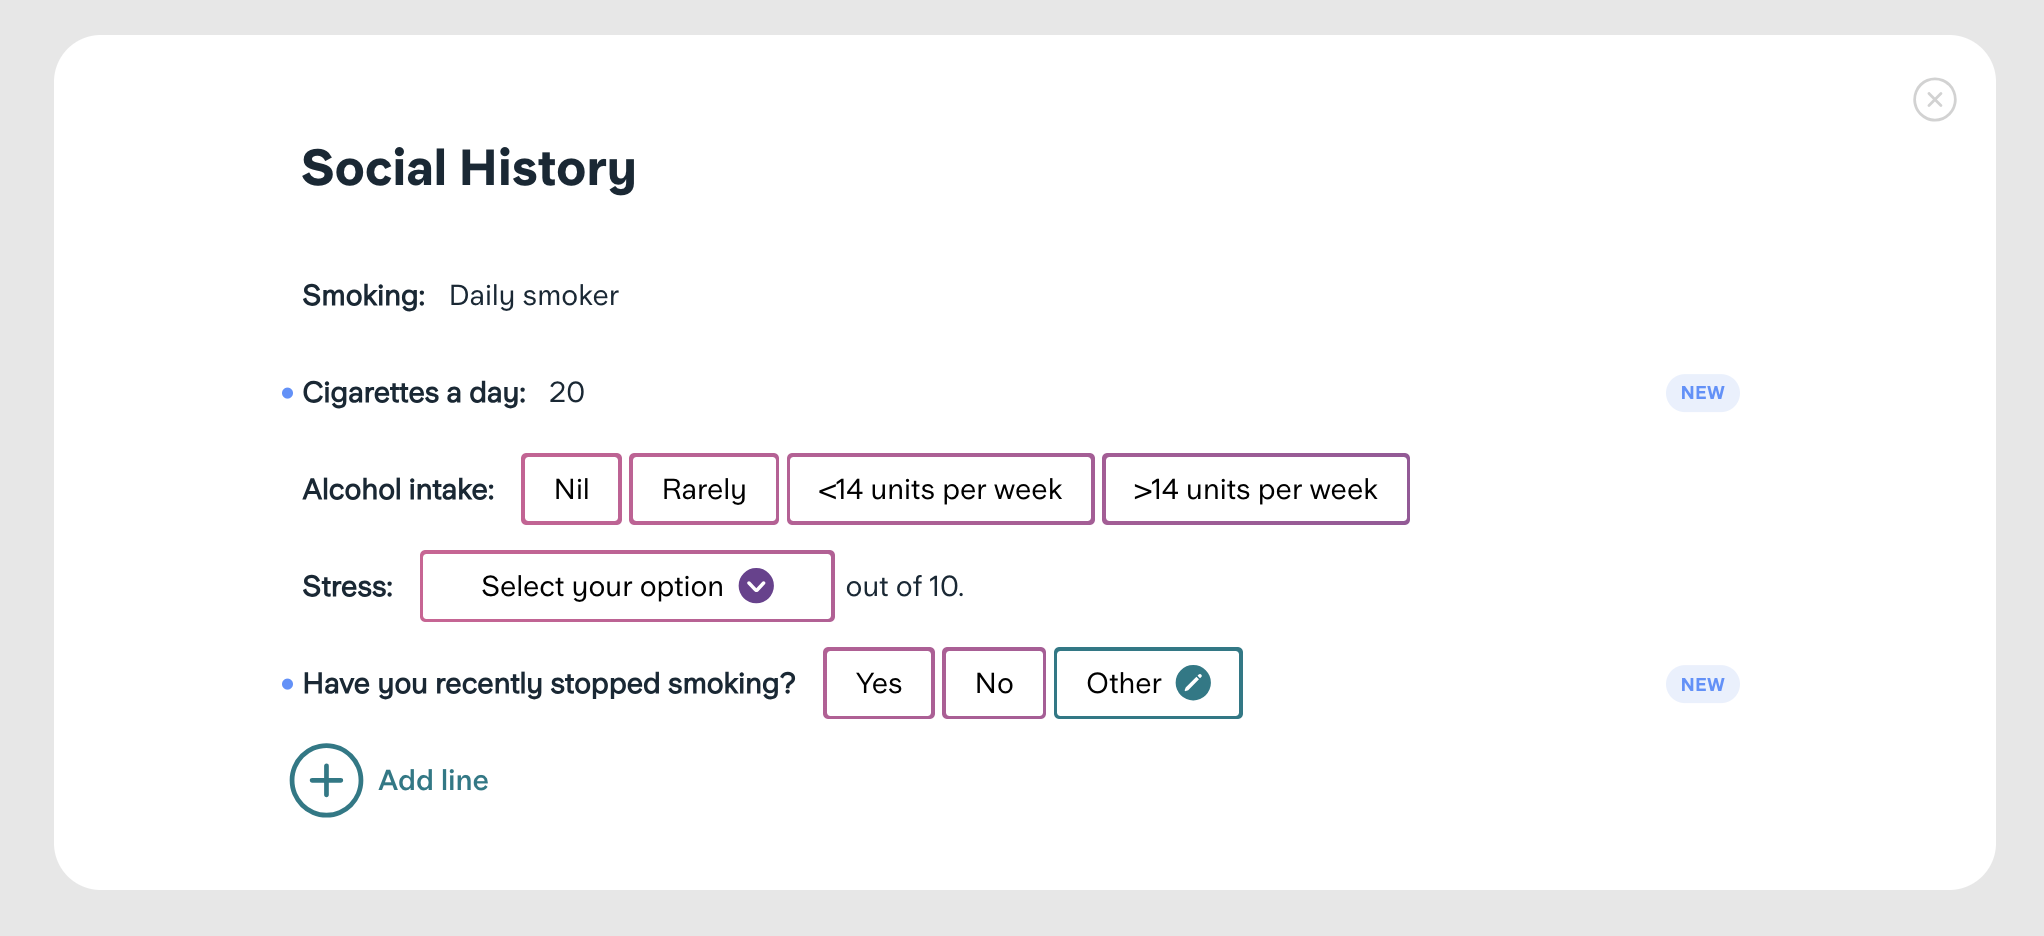Select Nil for alcohol intake
Viewport: 2044px width, 936px height.
[x=571, y=489]
